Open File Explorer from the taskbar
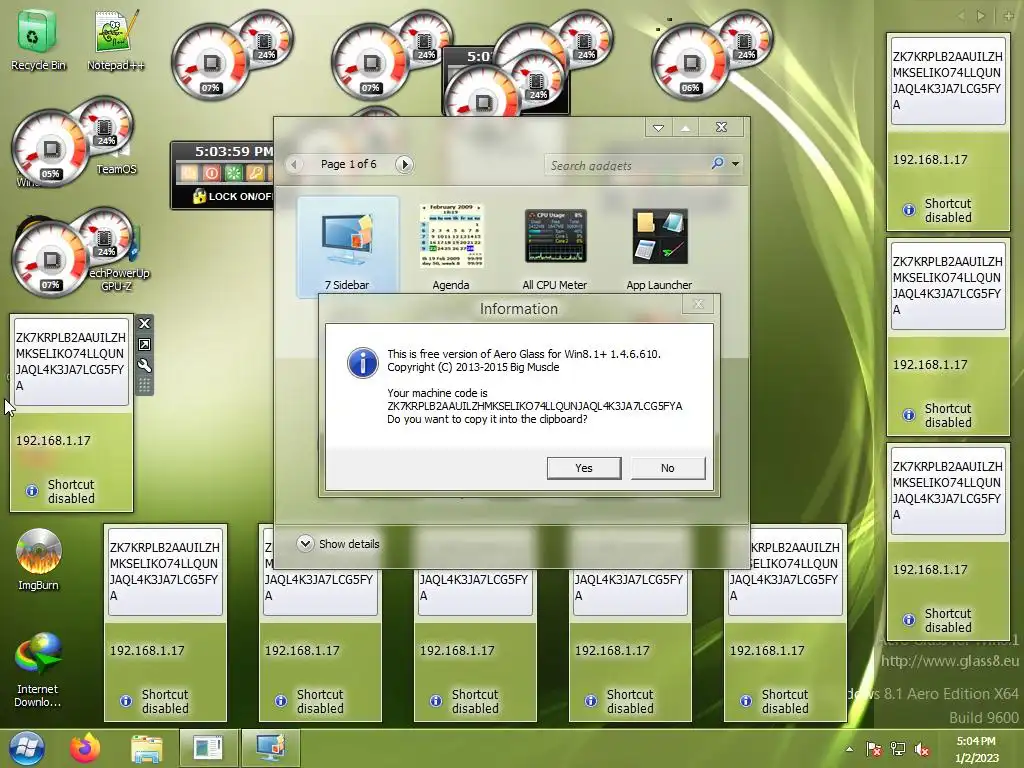Image resolution: width=1024 pixels, height=768 pixels. coord(146,748)
